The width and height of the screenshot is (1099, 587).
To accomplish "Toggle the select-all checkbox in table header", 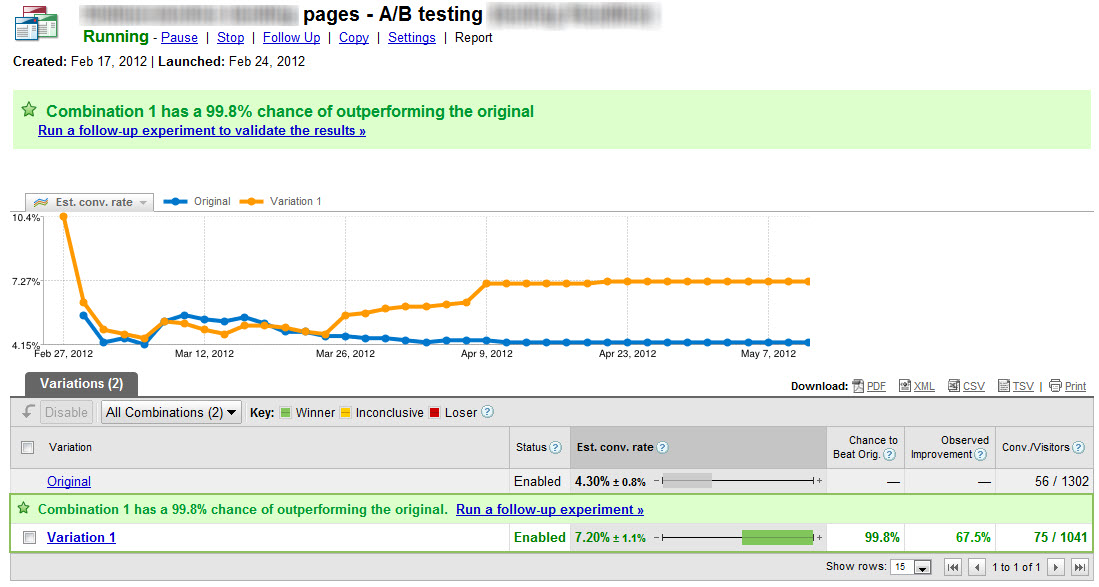I will pos(29,448).
